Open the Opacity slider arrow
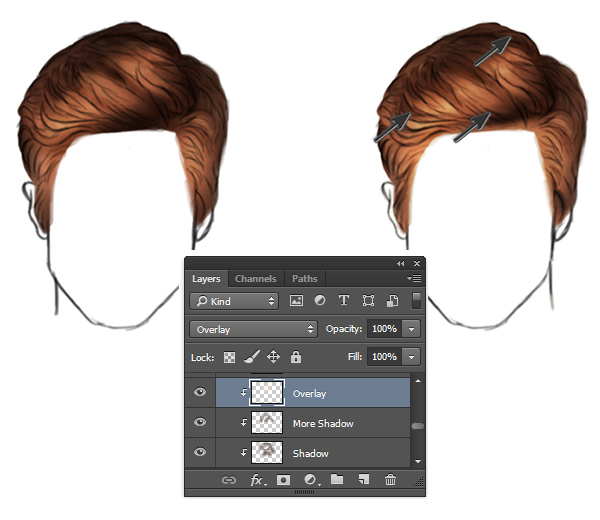 point(411,329)
